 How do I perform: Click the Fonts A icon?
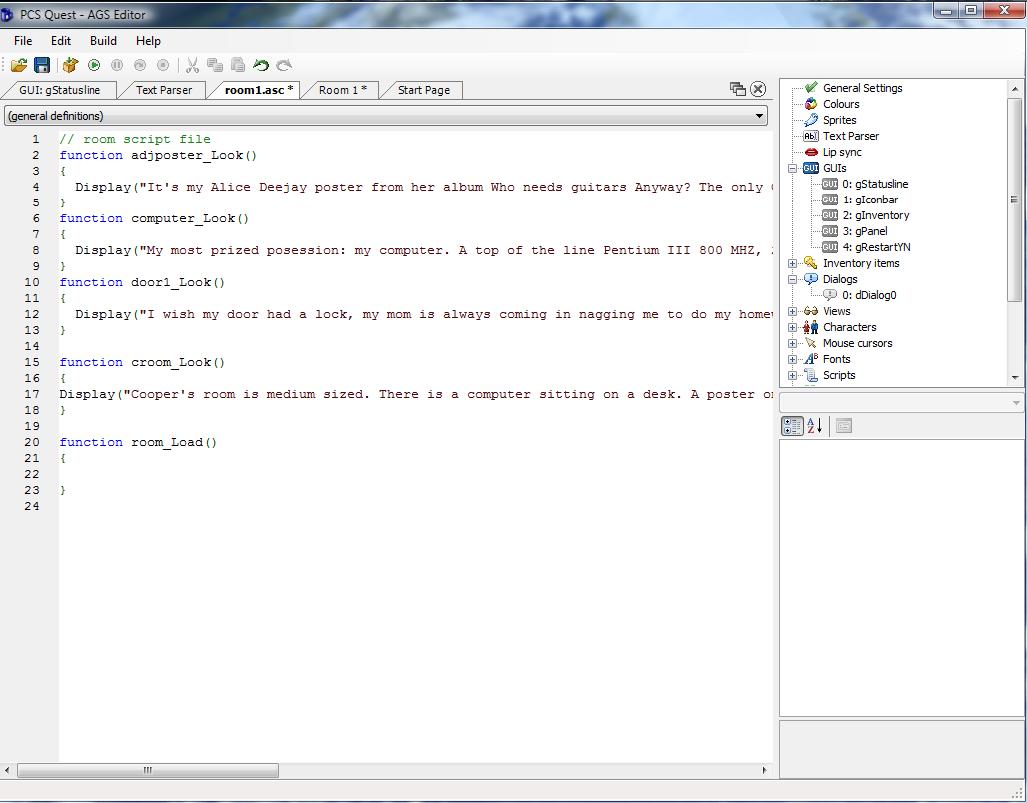pos(811,359)
